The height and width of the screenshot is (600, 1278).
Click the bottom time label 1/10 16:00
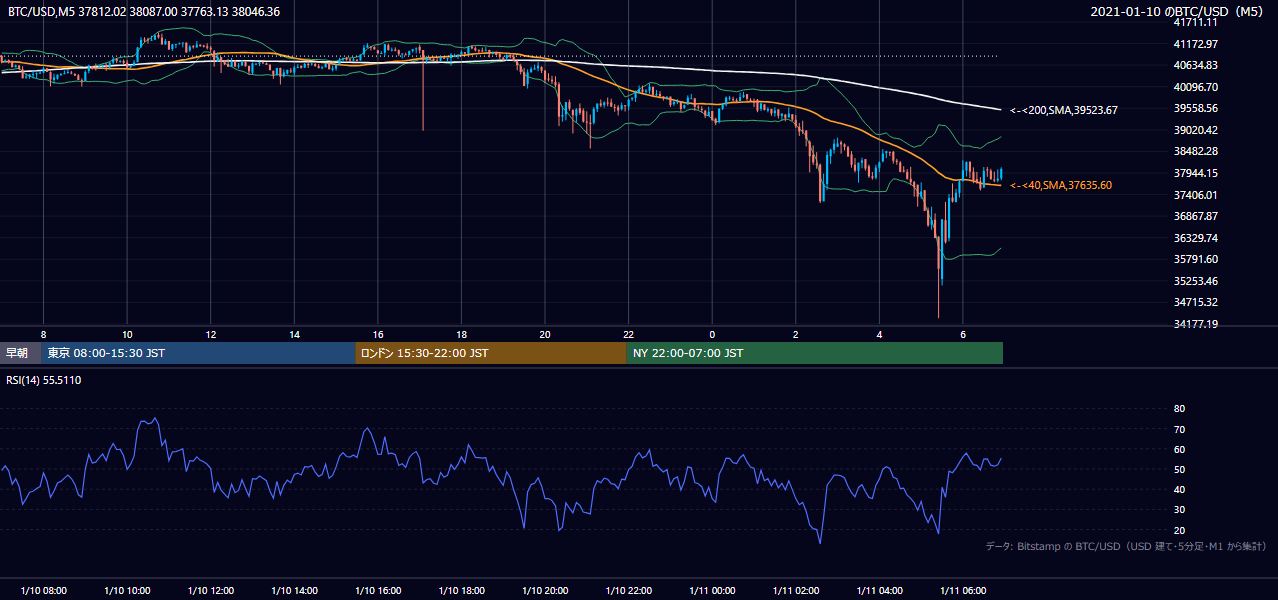(377, 591)
